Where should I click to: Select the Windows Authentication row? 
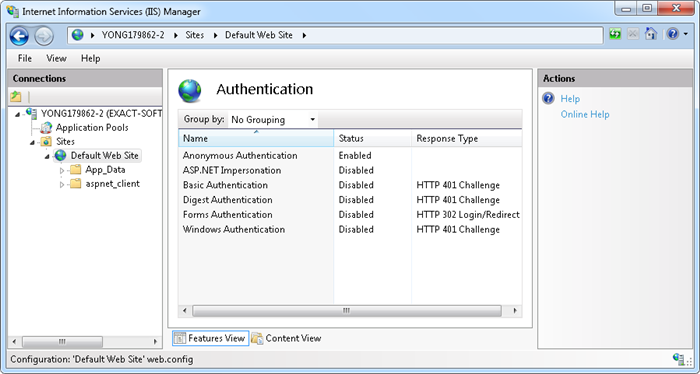click(350, 229)
